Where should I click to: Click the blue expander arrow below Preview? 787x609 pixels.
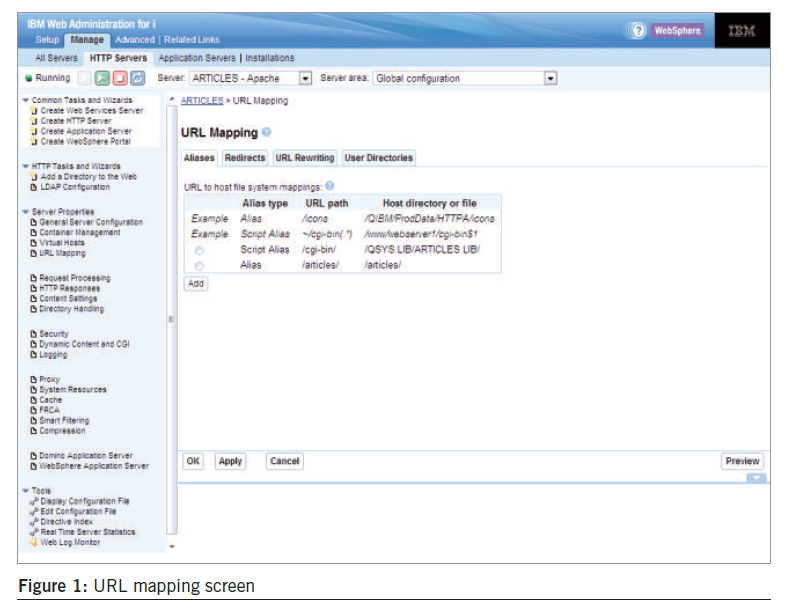click(x=756, y=477)
